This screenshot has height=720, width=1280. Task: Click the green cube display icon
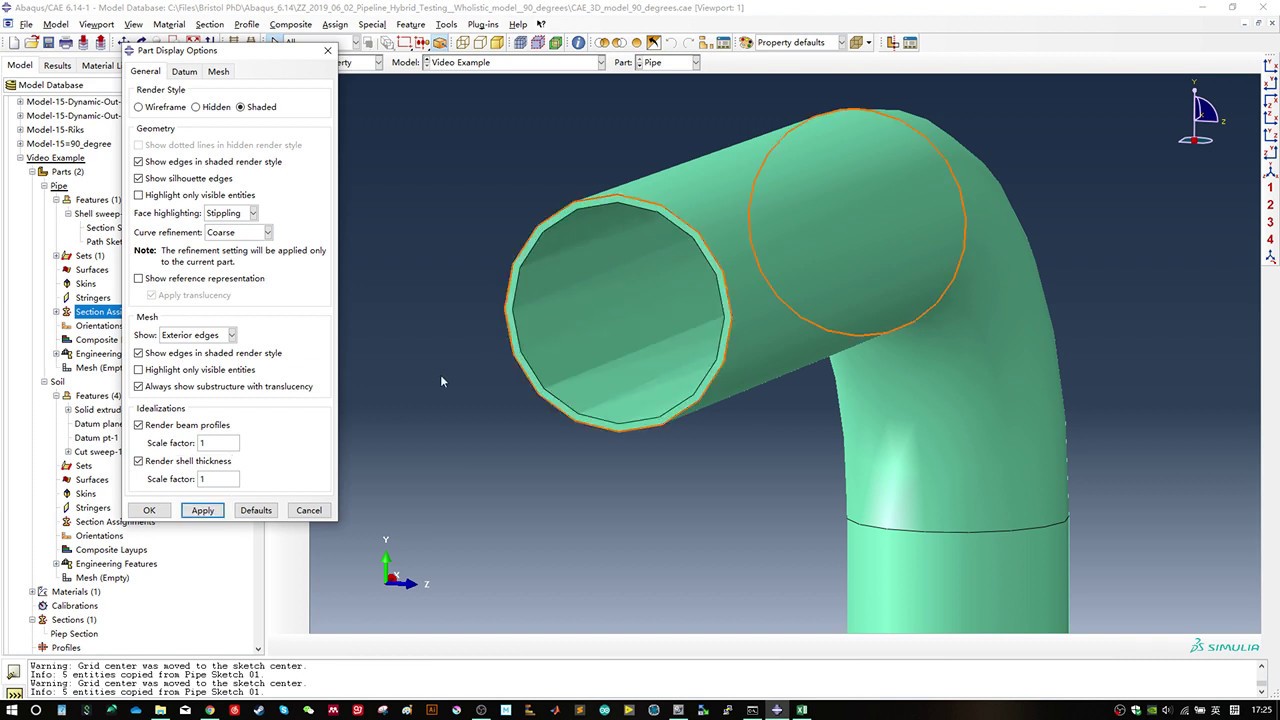(555, 42)
